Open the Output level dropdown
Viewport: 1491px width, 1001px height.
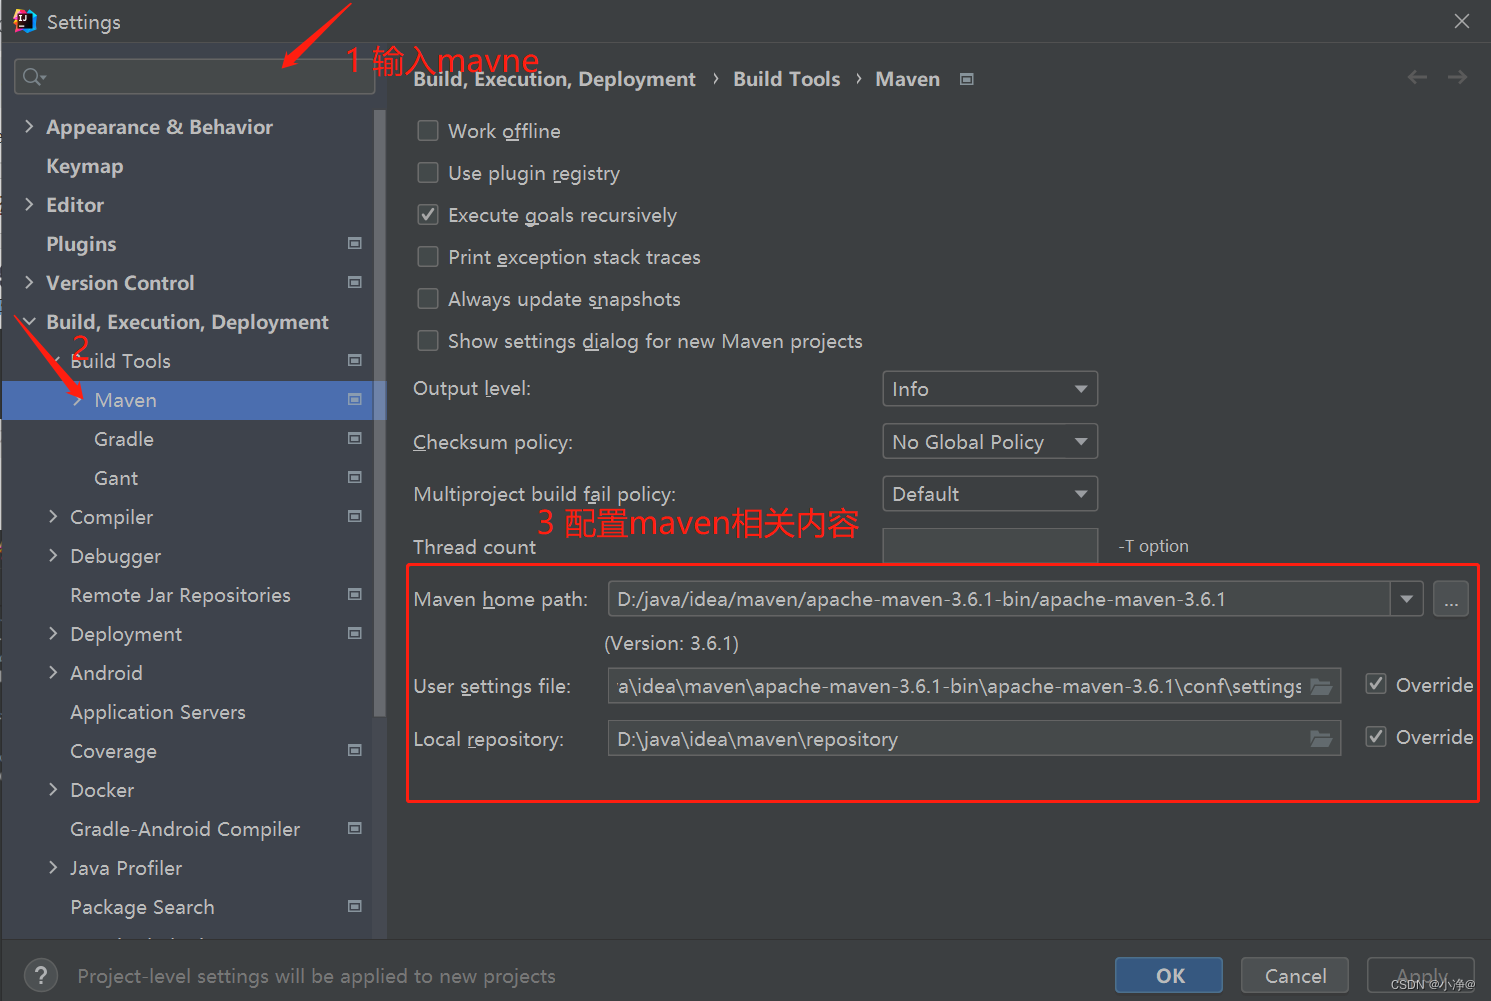coord(990,389)
